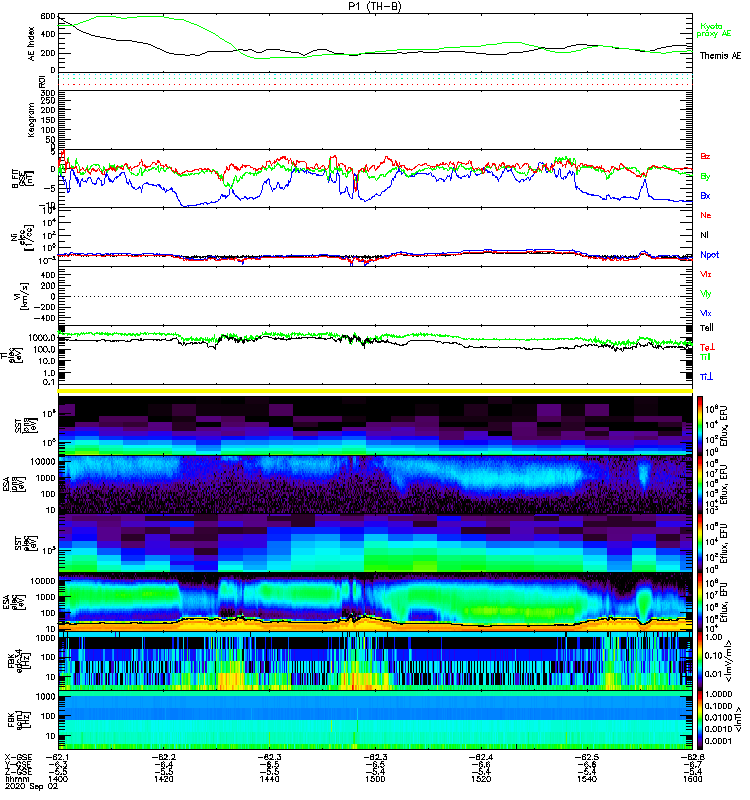This screenshot has width=750, height=800.
Task: Click the 1500 time tick label
Action: click(x=375, y=779)
